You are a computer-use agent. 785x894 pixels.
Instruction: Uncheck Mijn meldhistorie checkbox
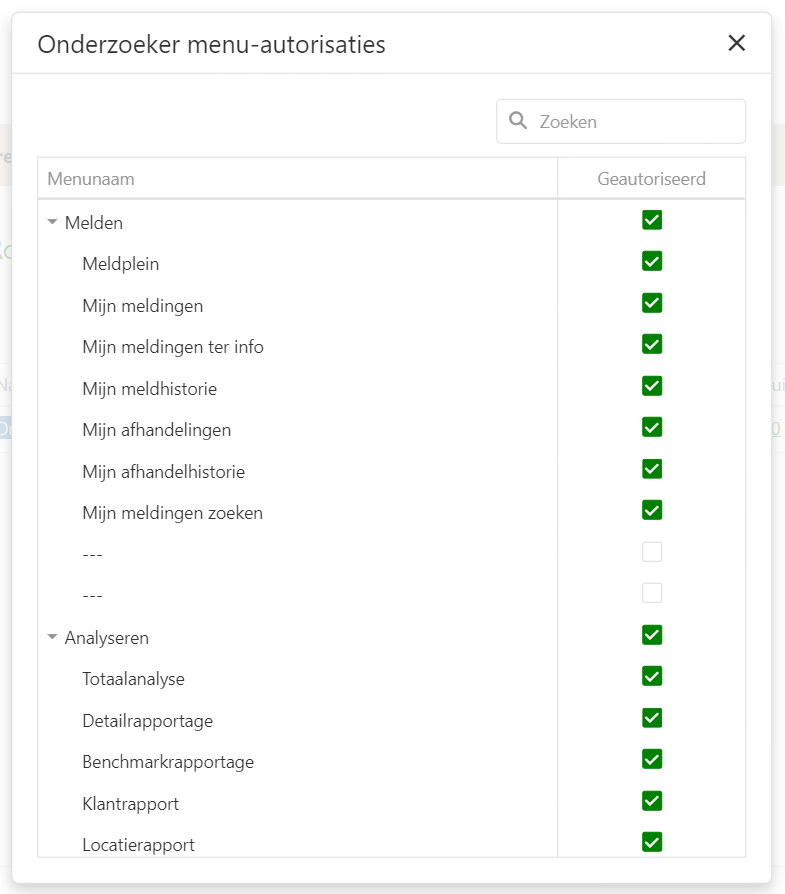click(x=652, y=386)
